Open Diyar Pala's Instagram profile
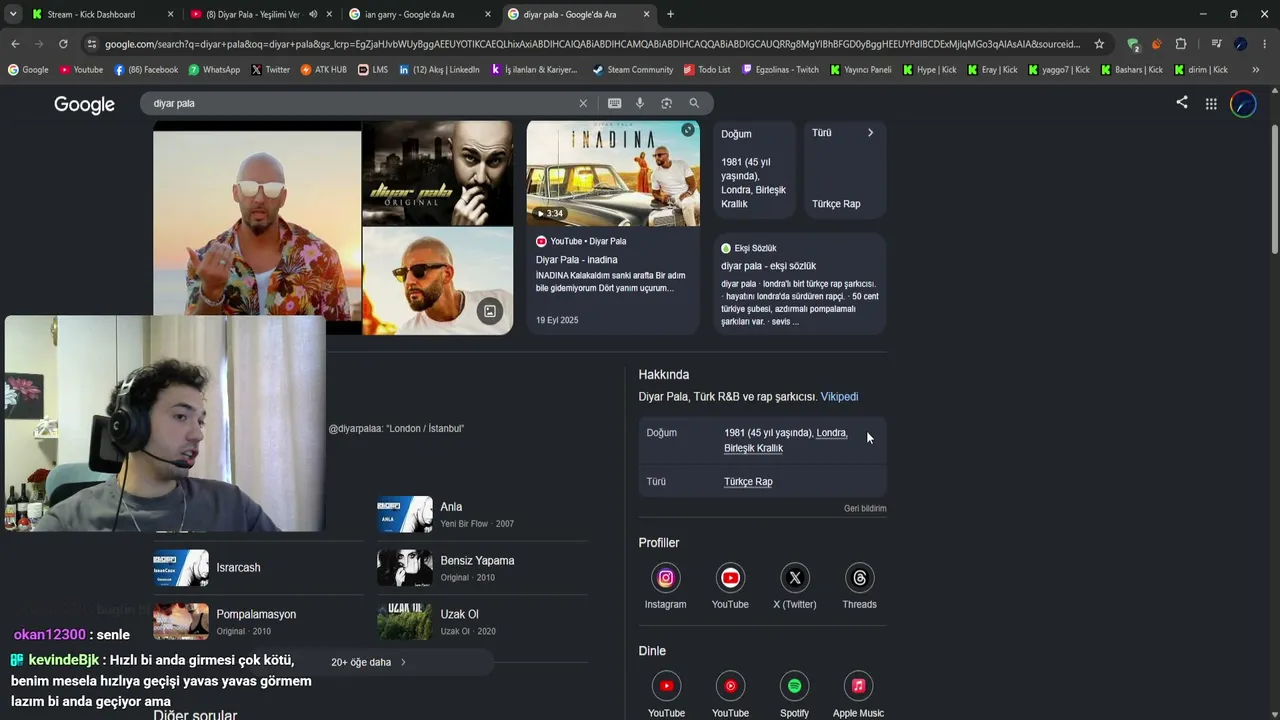This screenshot has width=1280, height=720. 665,586
